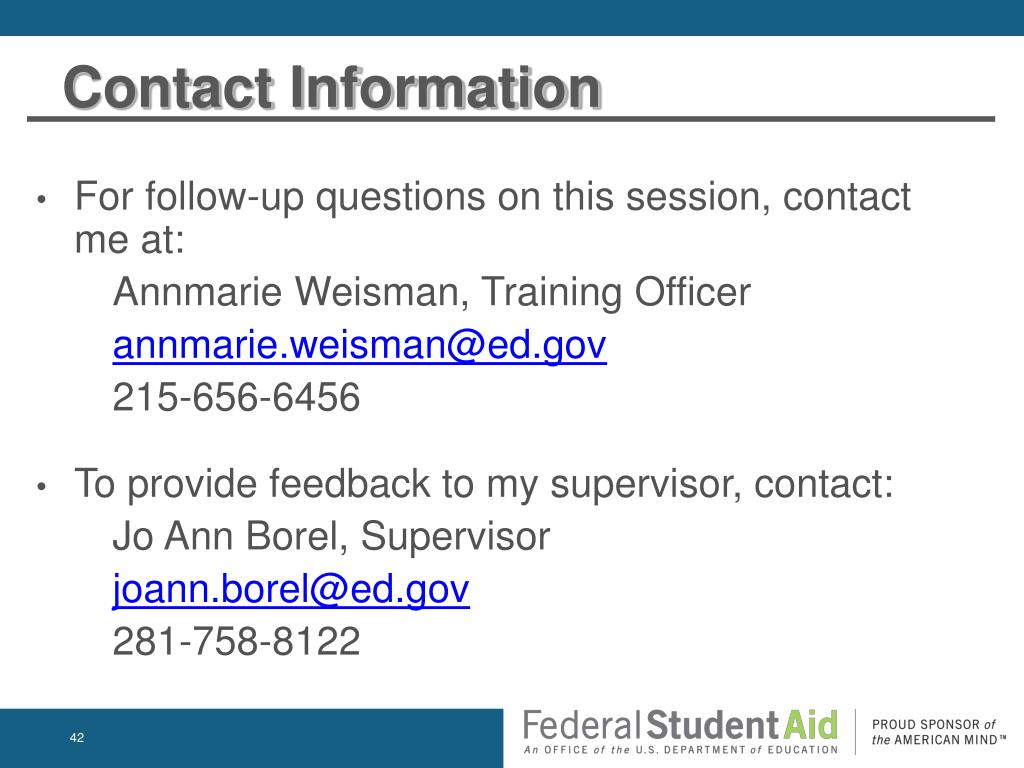Click the slide number 42
This screenshot has width=1024, height=768.
(76, 737)
